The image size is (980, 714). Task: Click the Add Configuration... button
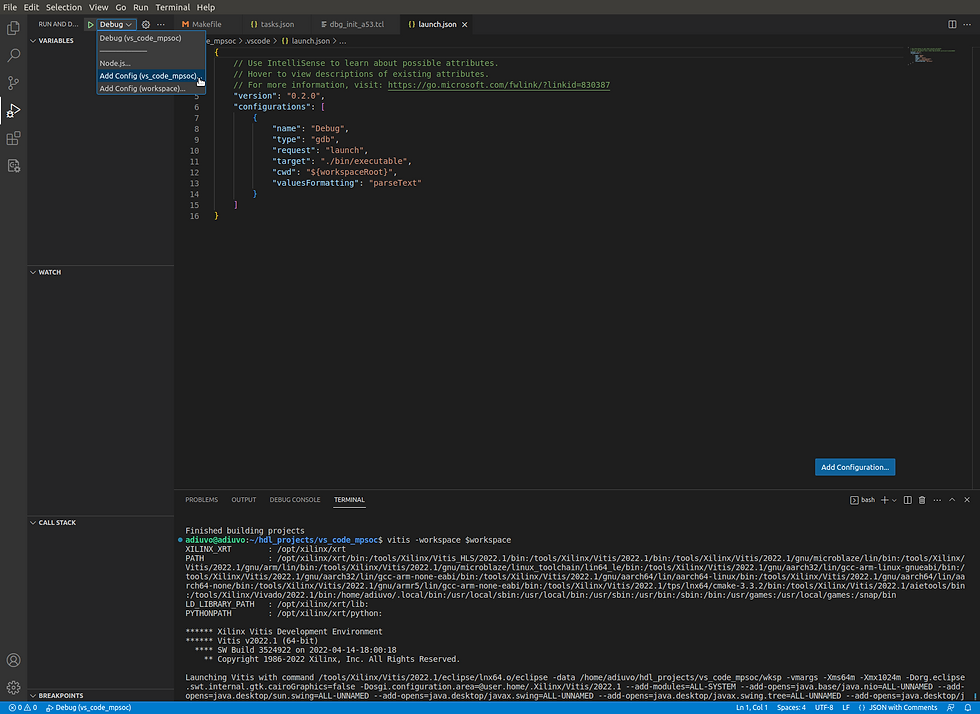854,467
